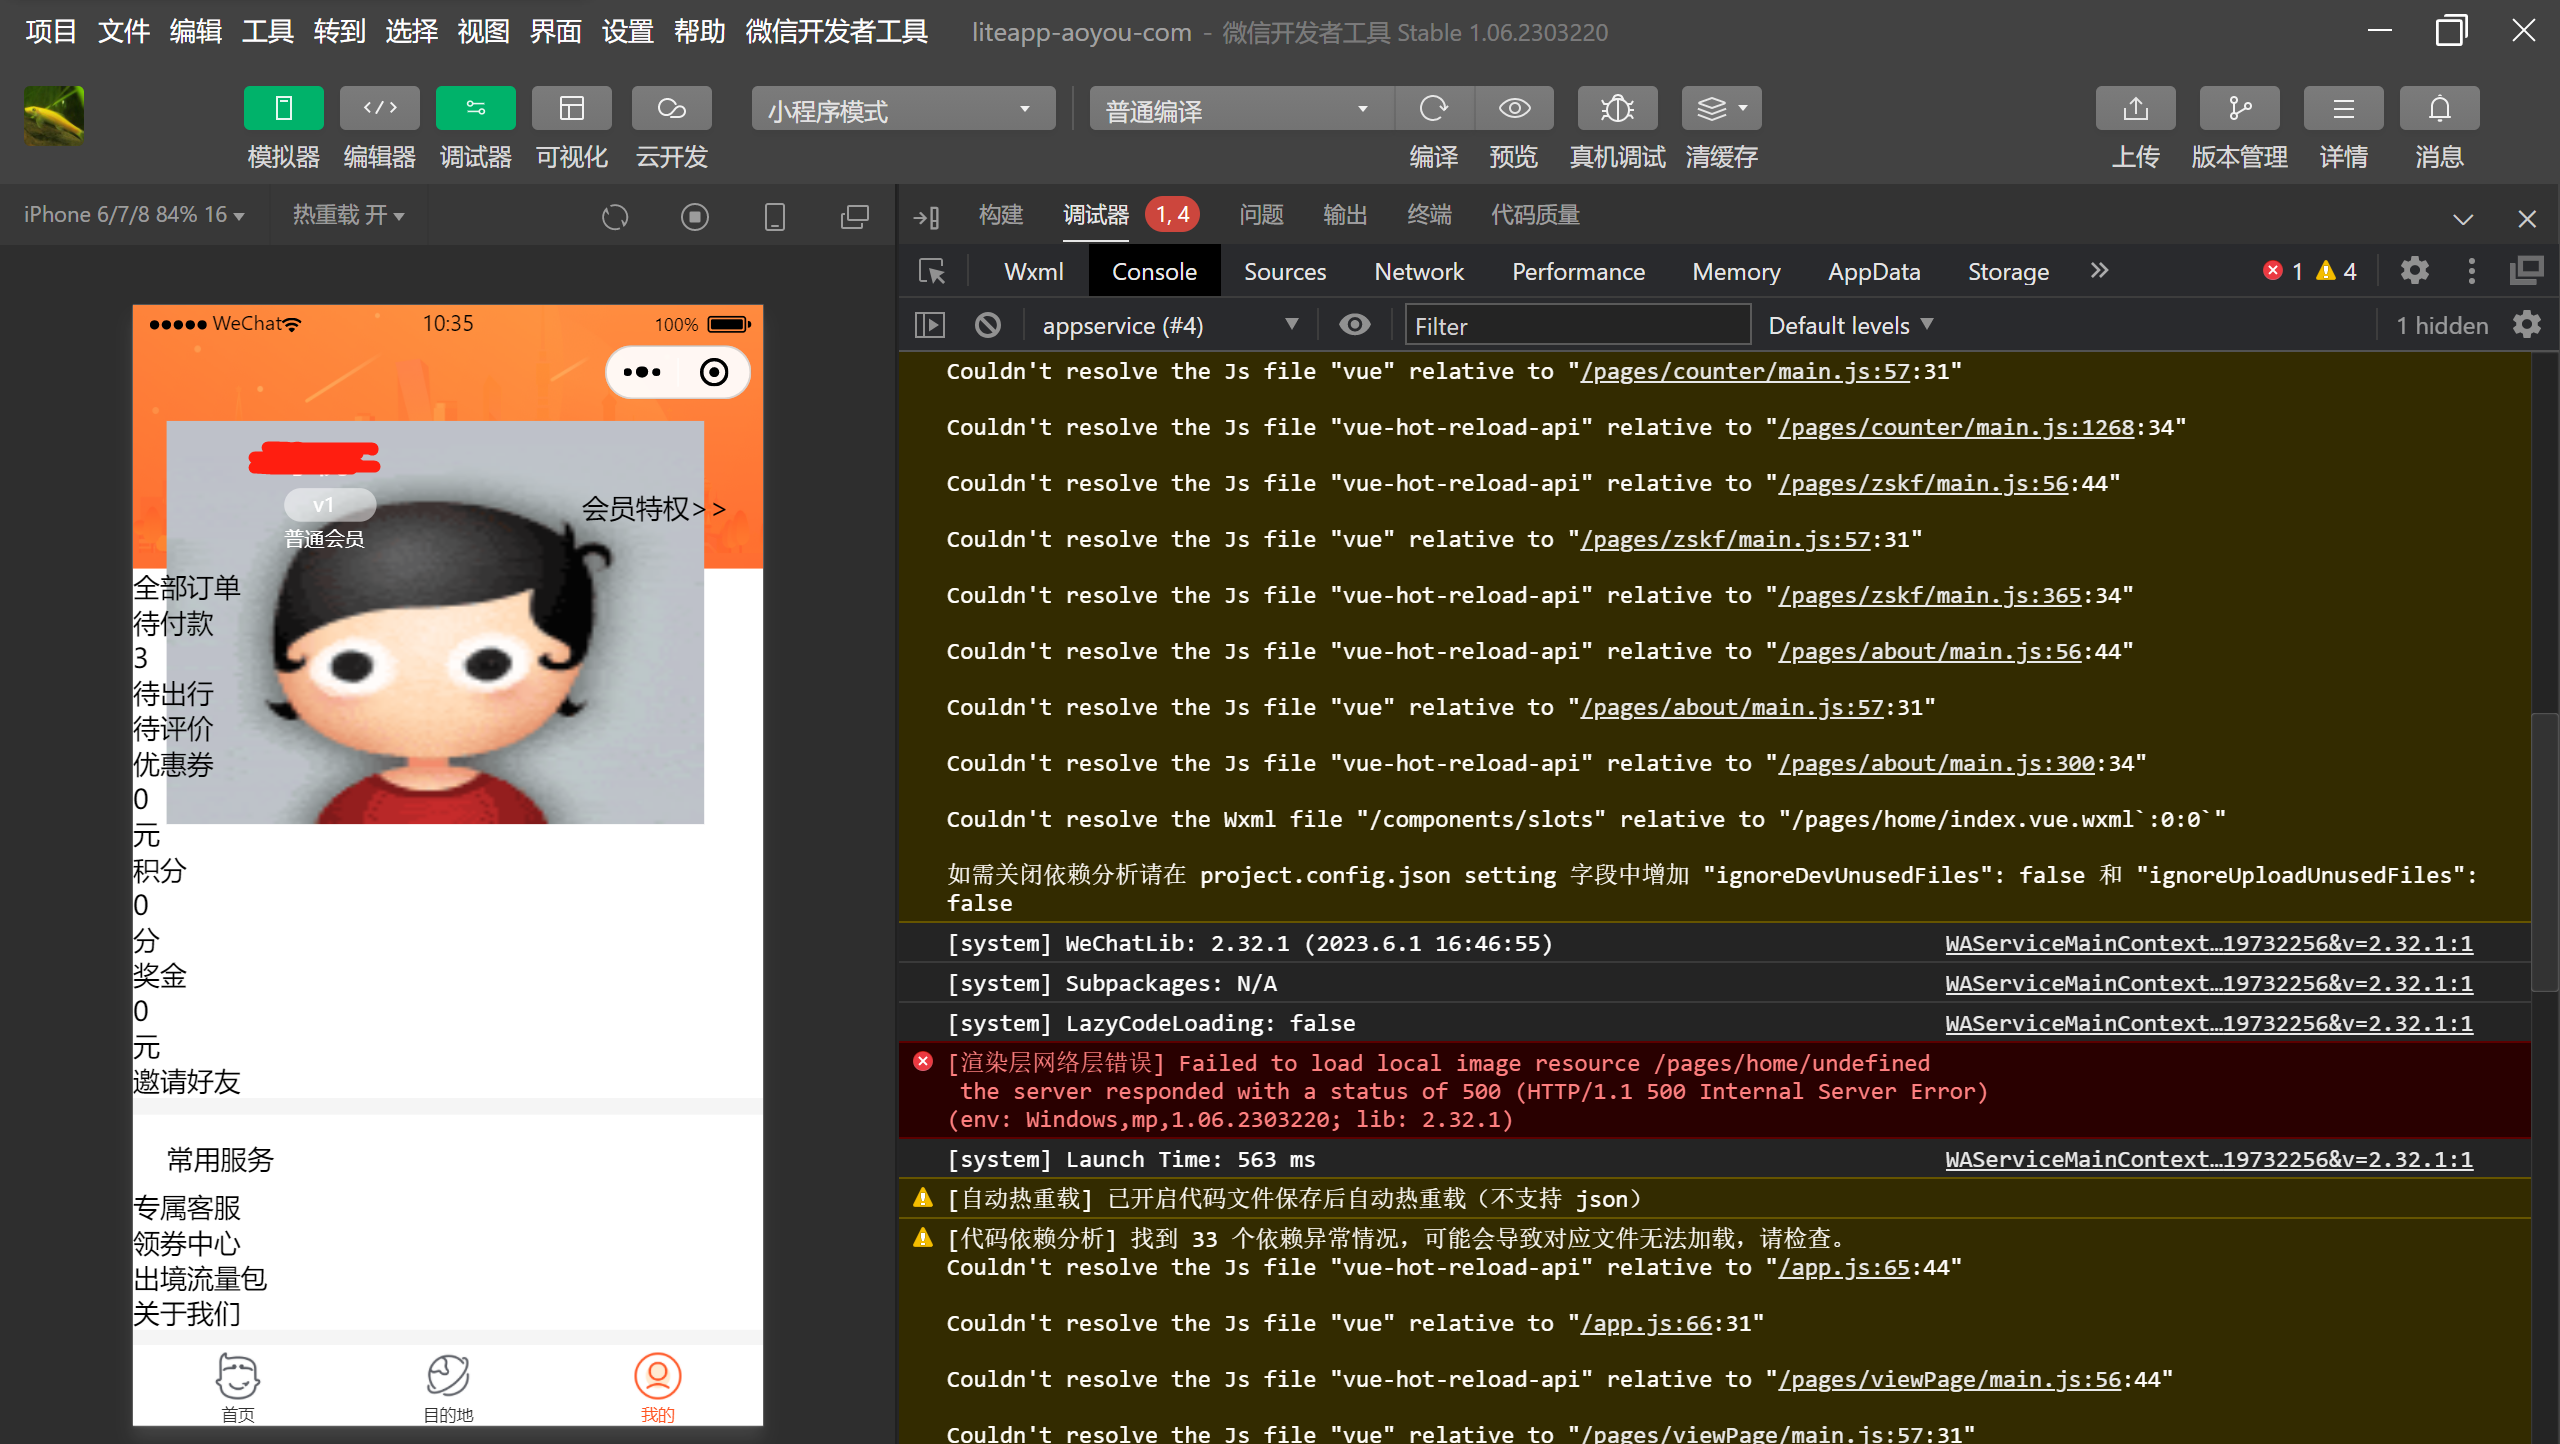This screenshot has height=1444, width=2560.
Task: Select the 目的地 tab bar item
Action: [448, 1388]
